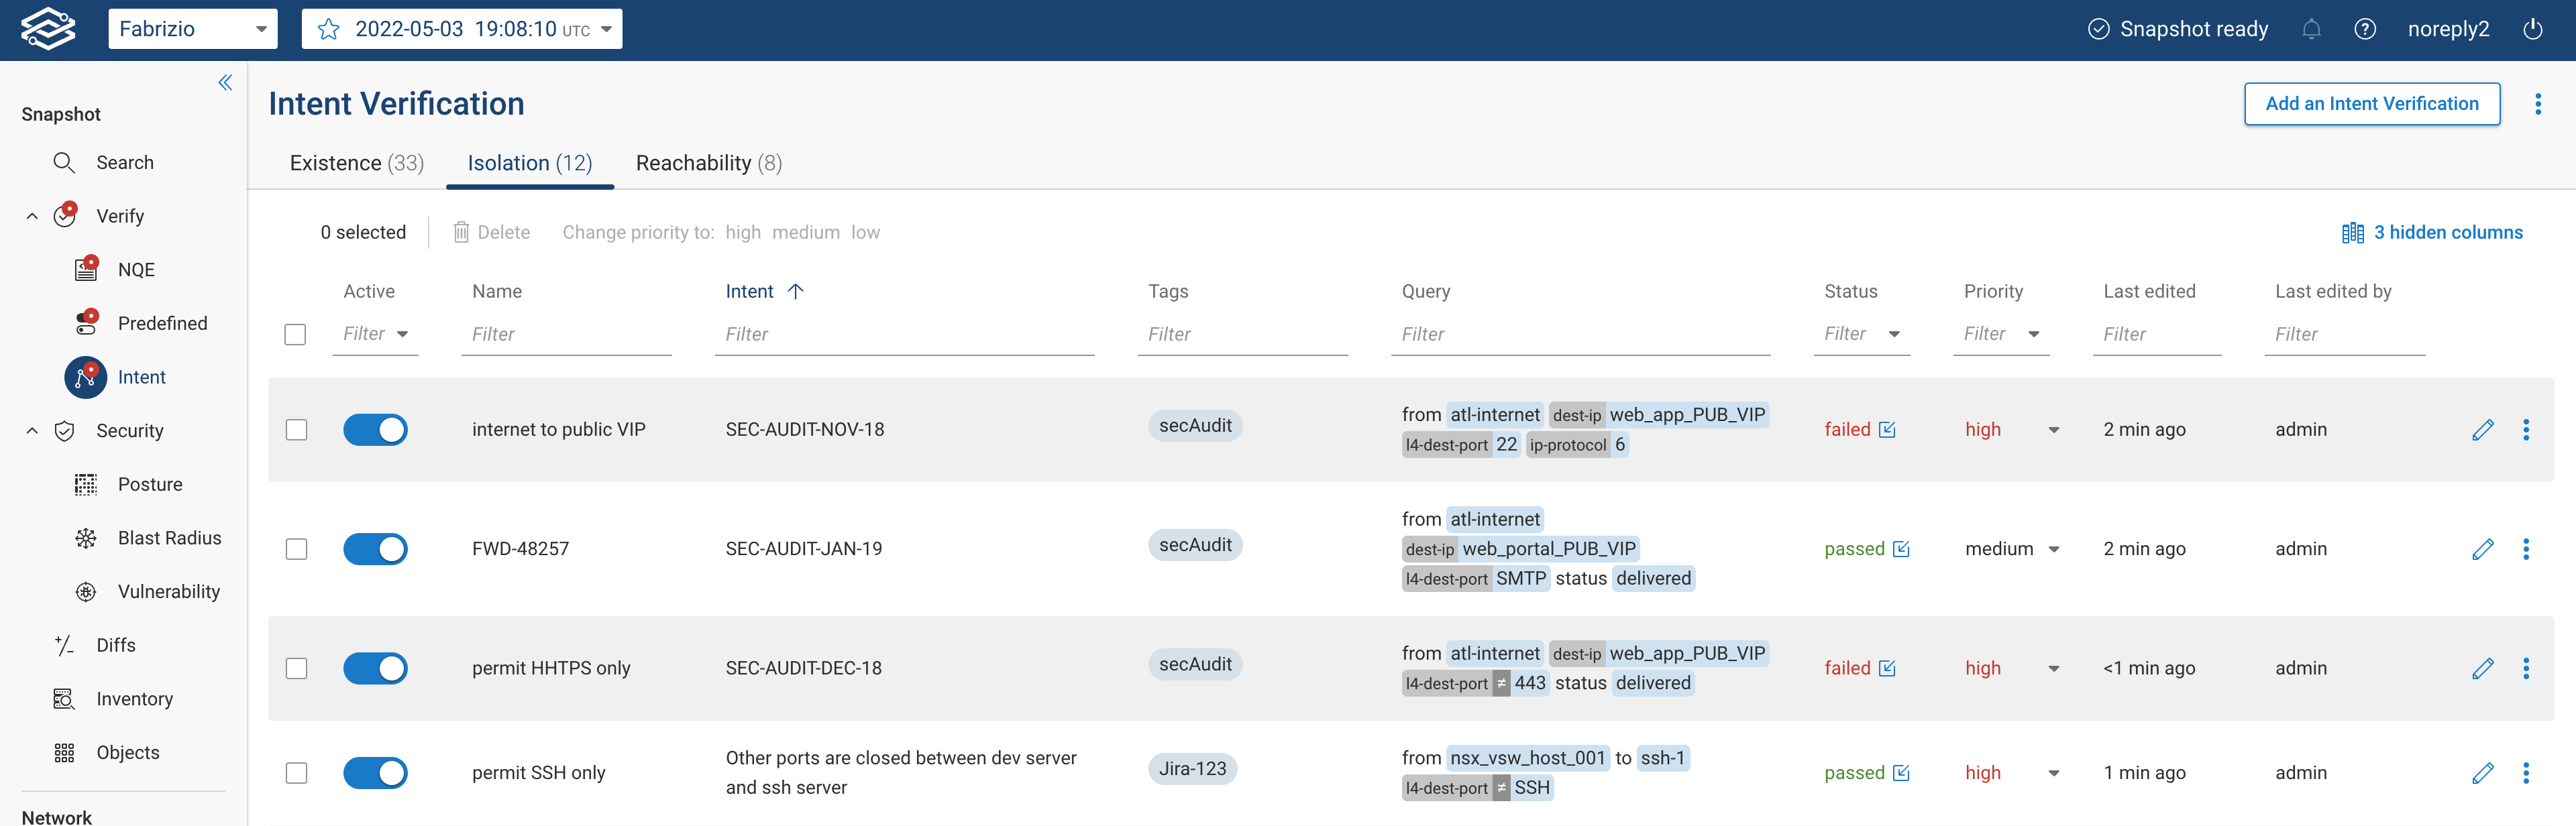Open the help question mark icon
Viewport: 2576px width, 826px height.
pyautogui.click(x=2365, y=29)
